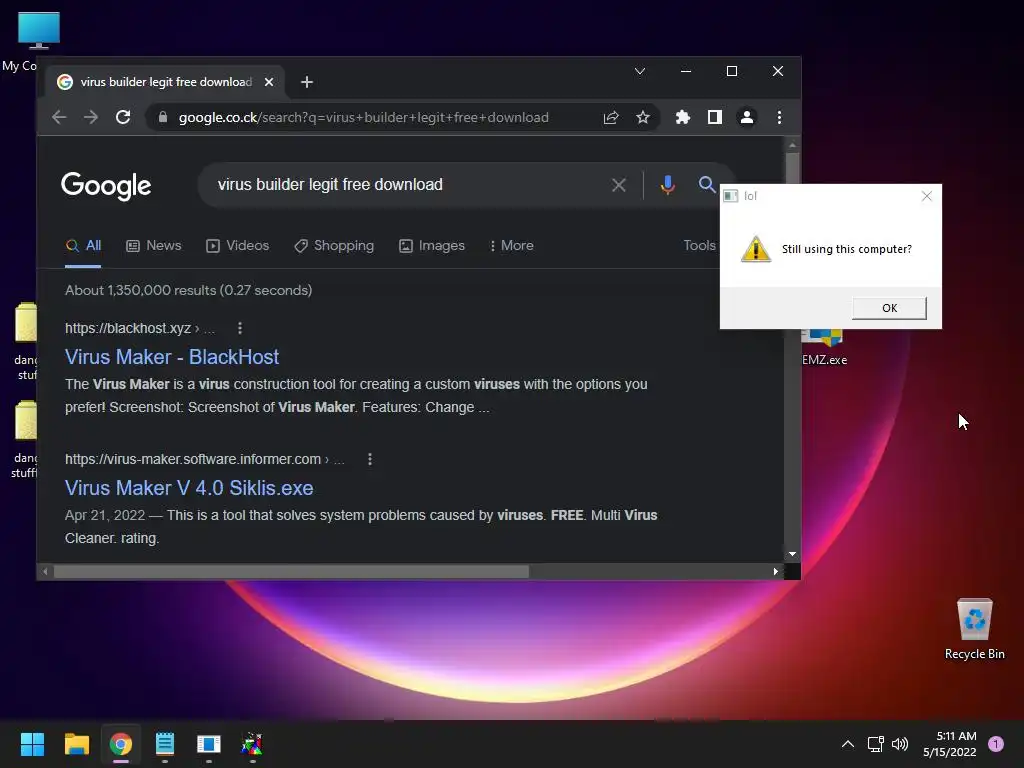Go back with Chrome's back arrow
The image size is (1024, 768).
click(59, 118)
